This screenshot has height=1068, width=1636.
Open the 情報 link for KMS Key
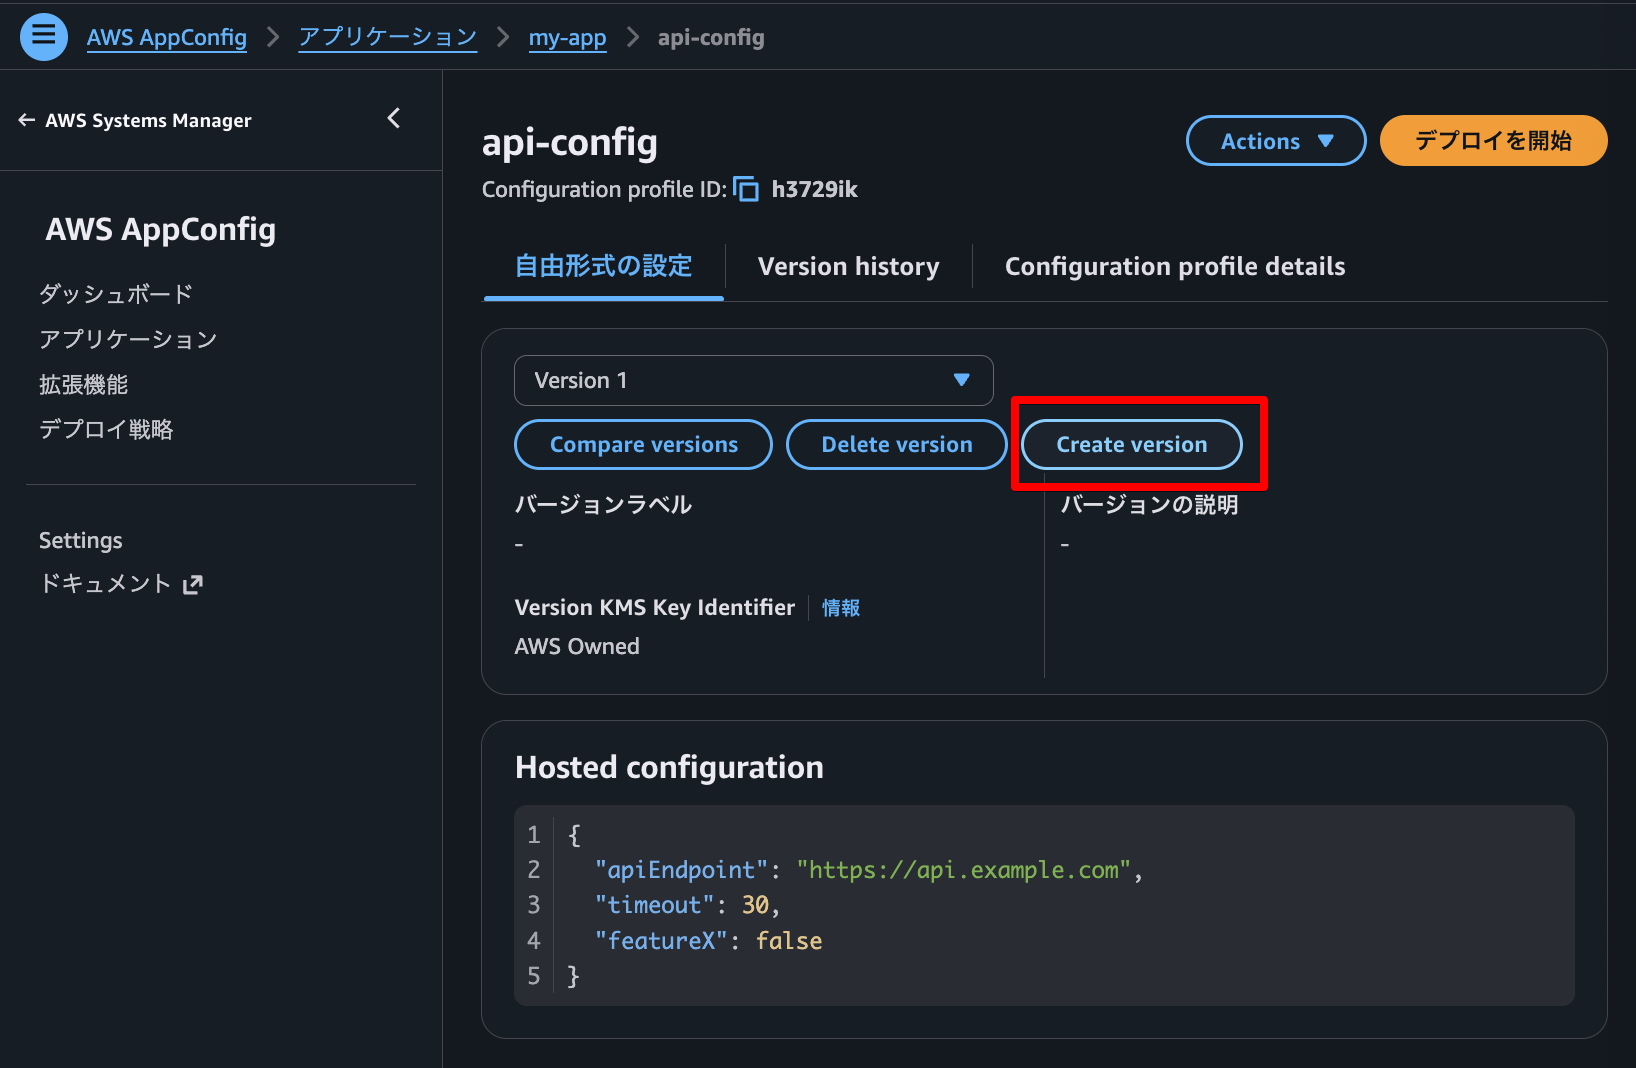coord(840,608)
